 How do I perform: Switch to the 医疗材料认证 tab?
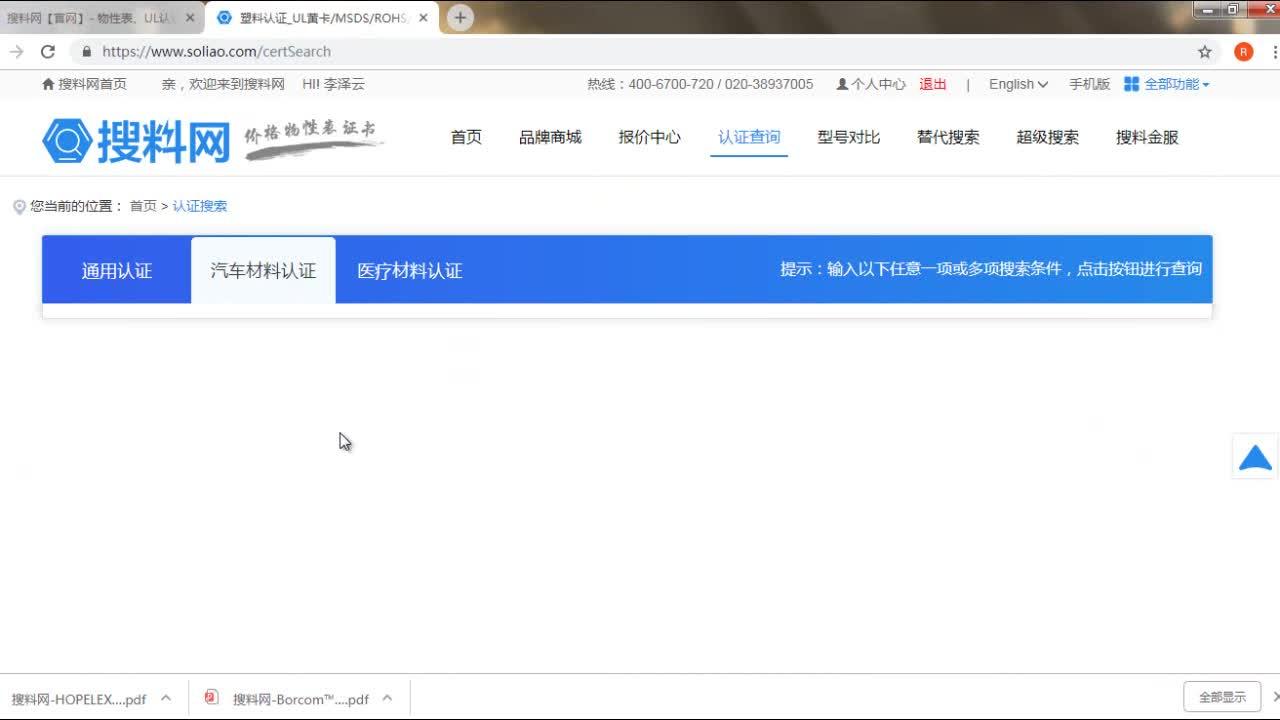click(x=409, y=270)
